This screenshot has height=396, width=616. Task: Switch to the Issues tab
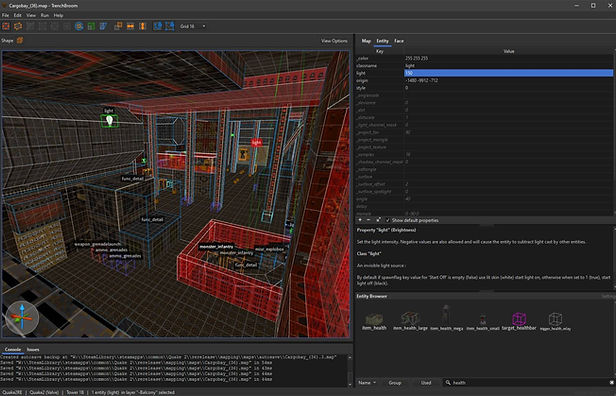pyautogui.click(x=33, y=349)
